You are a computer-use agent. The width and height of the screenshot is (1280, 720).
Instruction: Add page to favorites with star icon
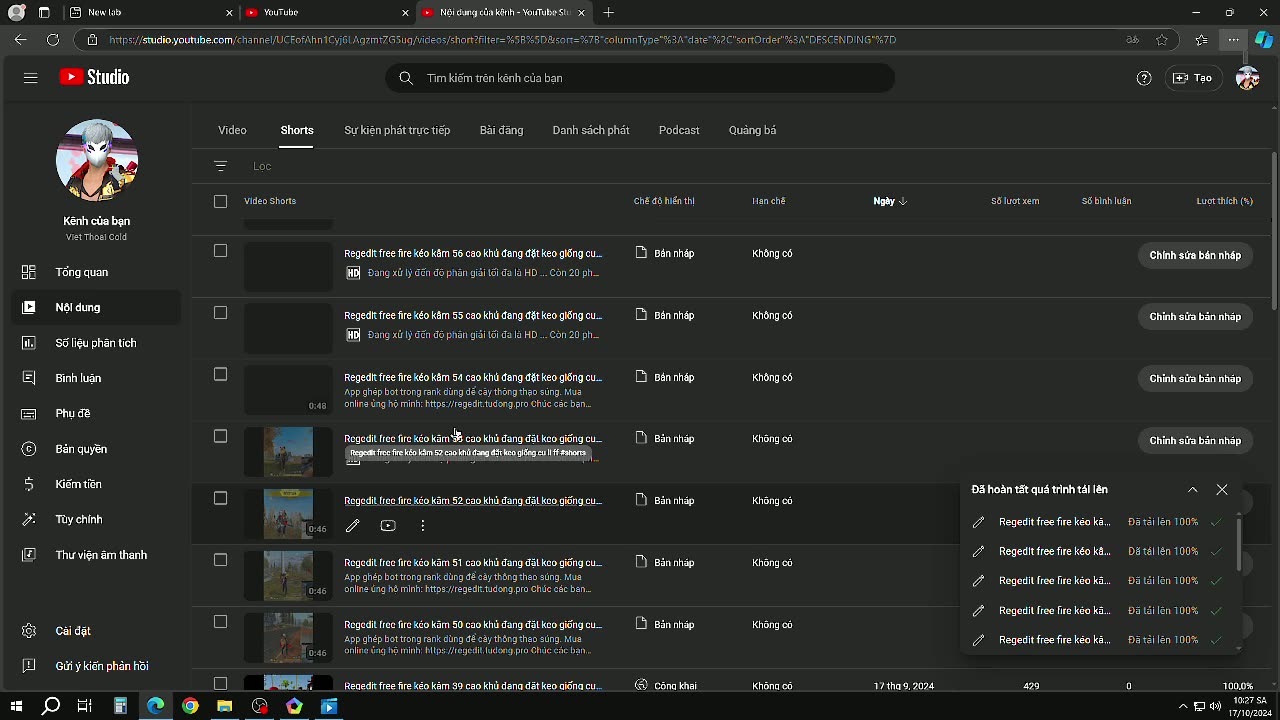coord(1162,40)
